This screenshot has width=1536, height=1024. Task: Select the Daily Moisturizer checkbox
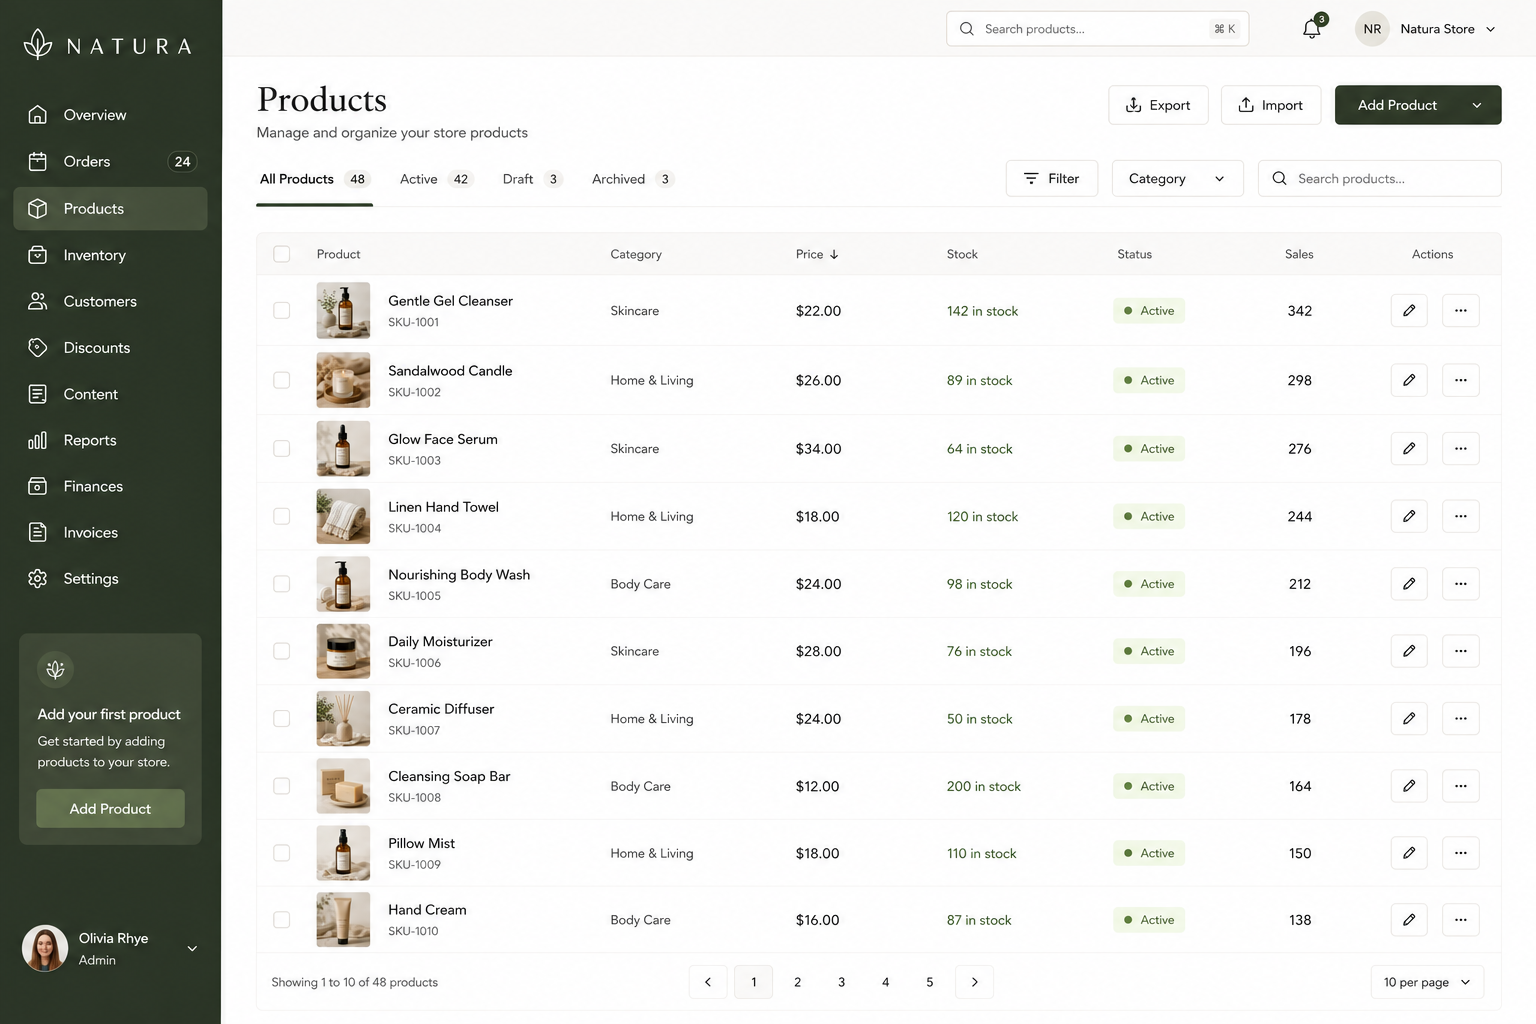click(x=282, y=651)
